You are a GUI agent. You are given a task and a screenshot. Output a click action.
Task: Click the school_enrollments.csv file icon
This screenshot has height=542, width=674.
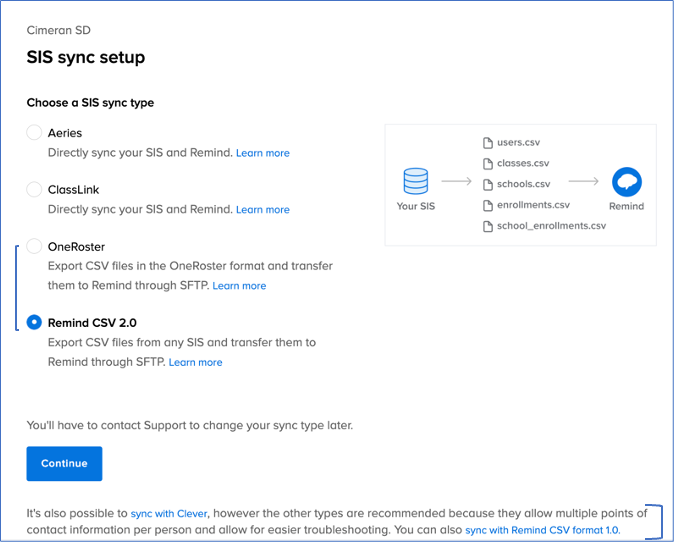pyautogui.click(x=488, y=226)
